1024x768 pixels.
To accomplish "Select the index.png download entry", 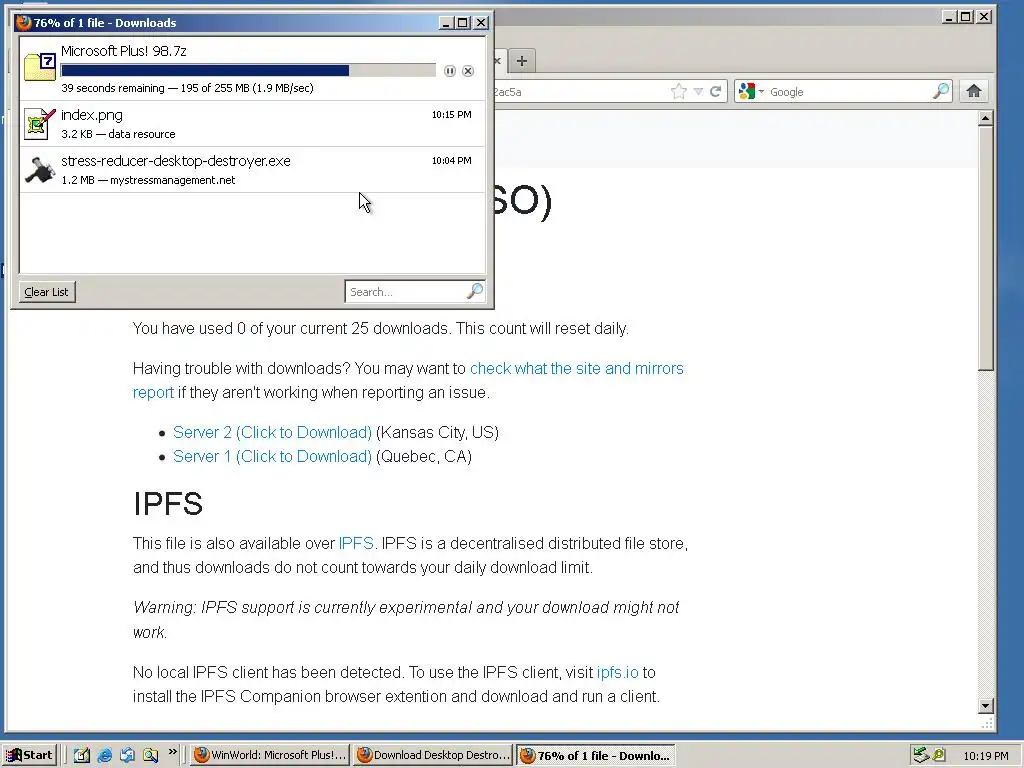I will point(253,123).
